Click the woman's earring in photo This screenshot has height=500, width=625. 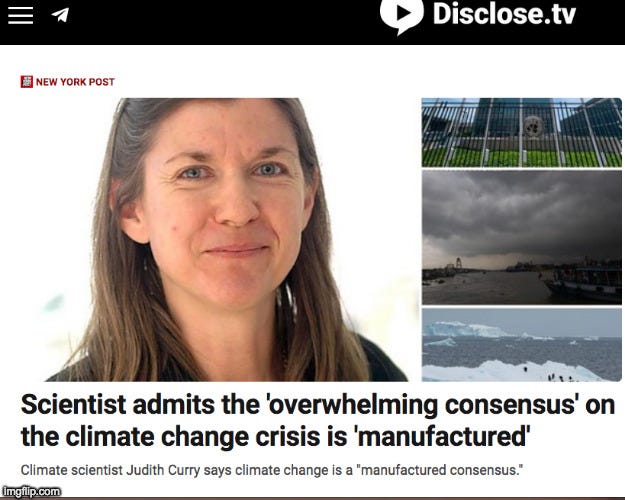pos(288,301)
